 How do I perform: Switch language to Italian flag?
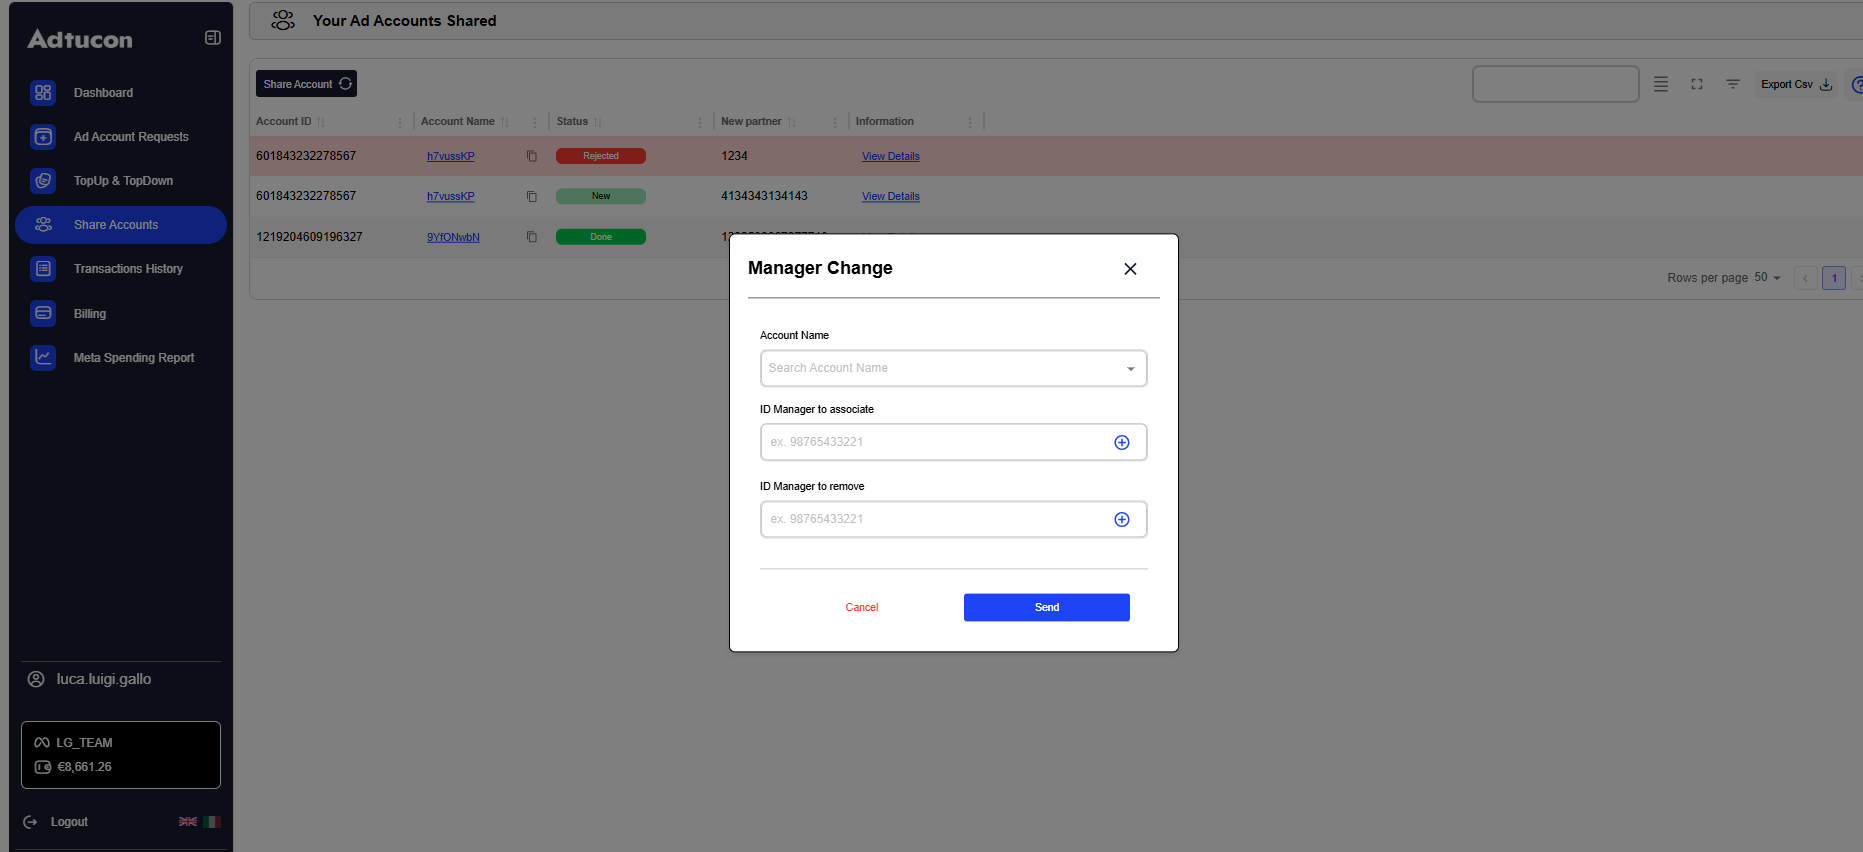[x=212, y=822]
